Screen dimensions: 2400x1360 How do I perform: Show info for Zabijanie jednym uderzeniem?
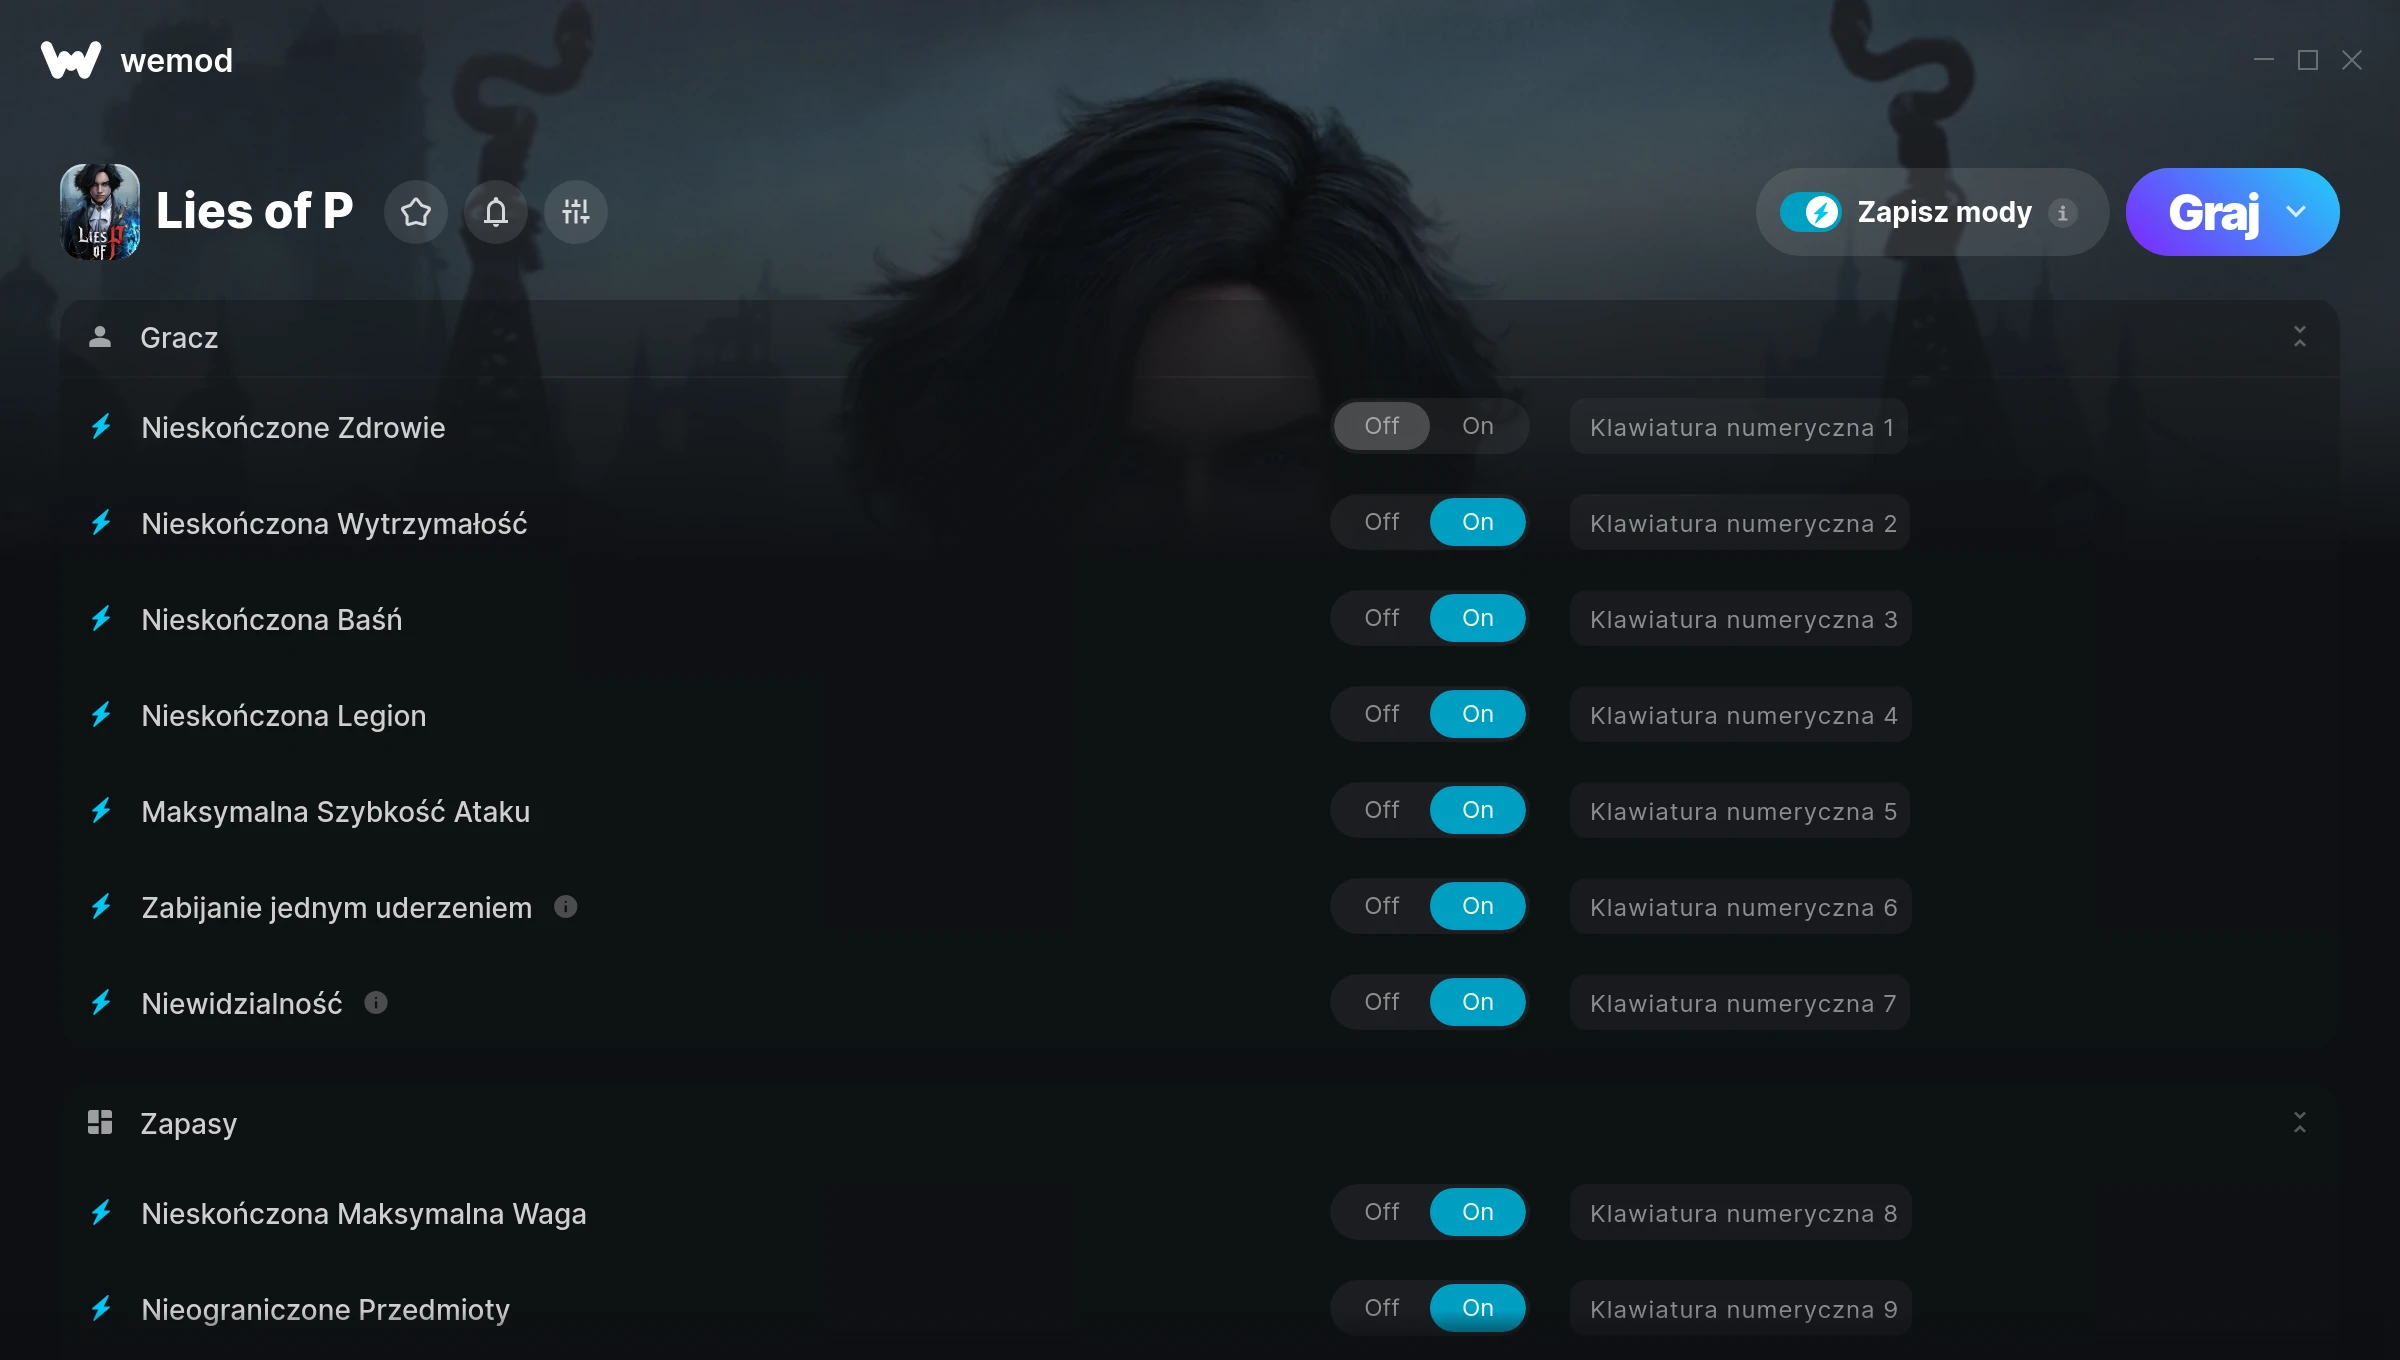click(x=566, y=907)
